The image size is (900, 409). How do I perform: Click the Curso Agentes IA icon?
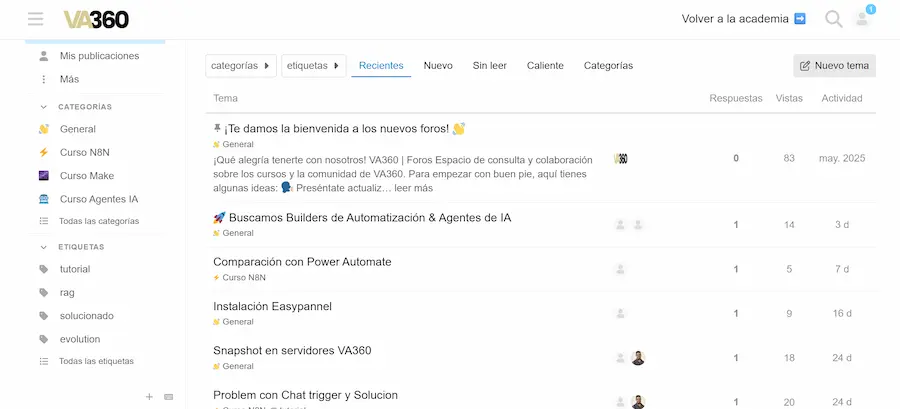pos(44,199)
